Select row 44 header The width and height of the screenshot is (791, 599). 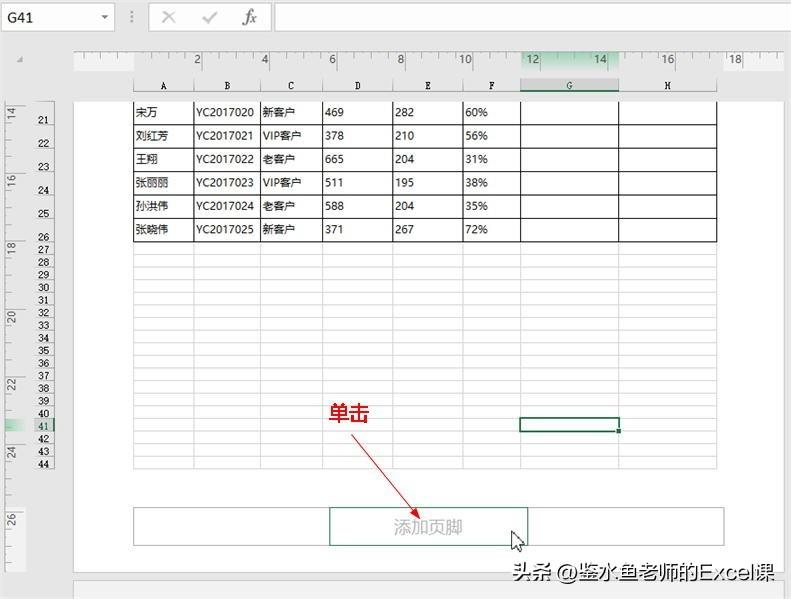(x=43, y=464)
